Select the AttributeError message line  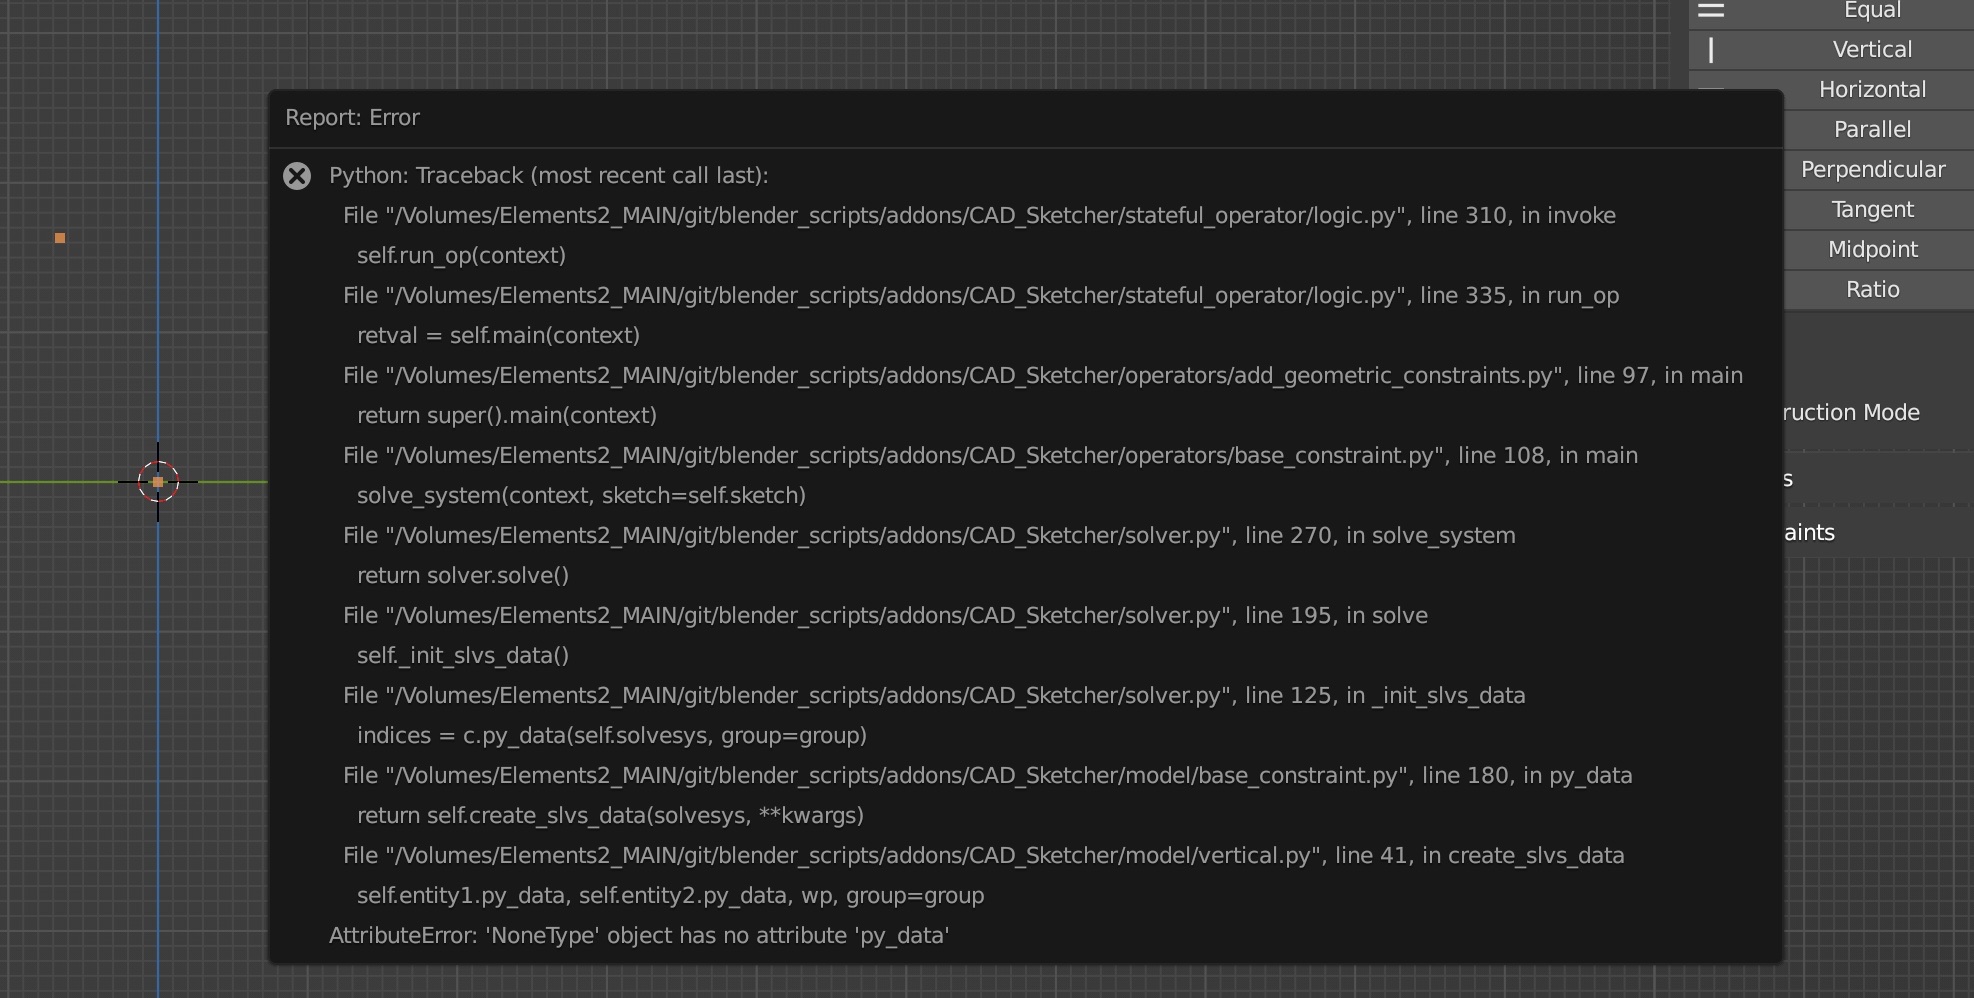pos(638,935)
